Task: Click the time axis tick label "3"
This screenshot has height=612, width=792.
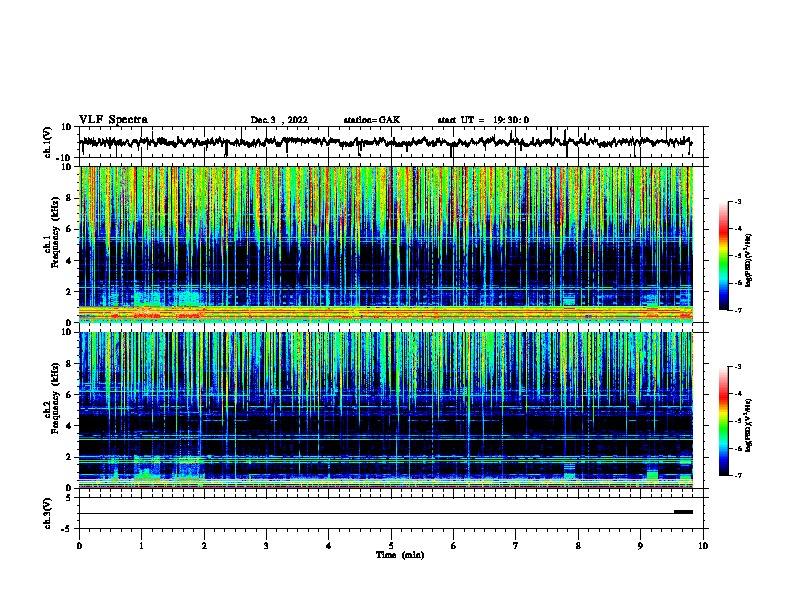Action: tap(266, 546)
